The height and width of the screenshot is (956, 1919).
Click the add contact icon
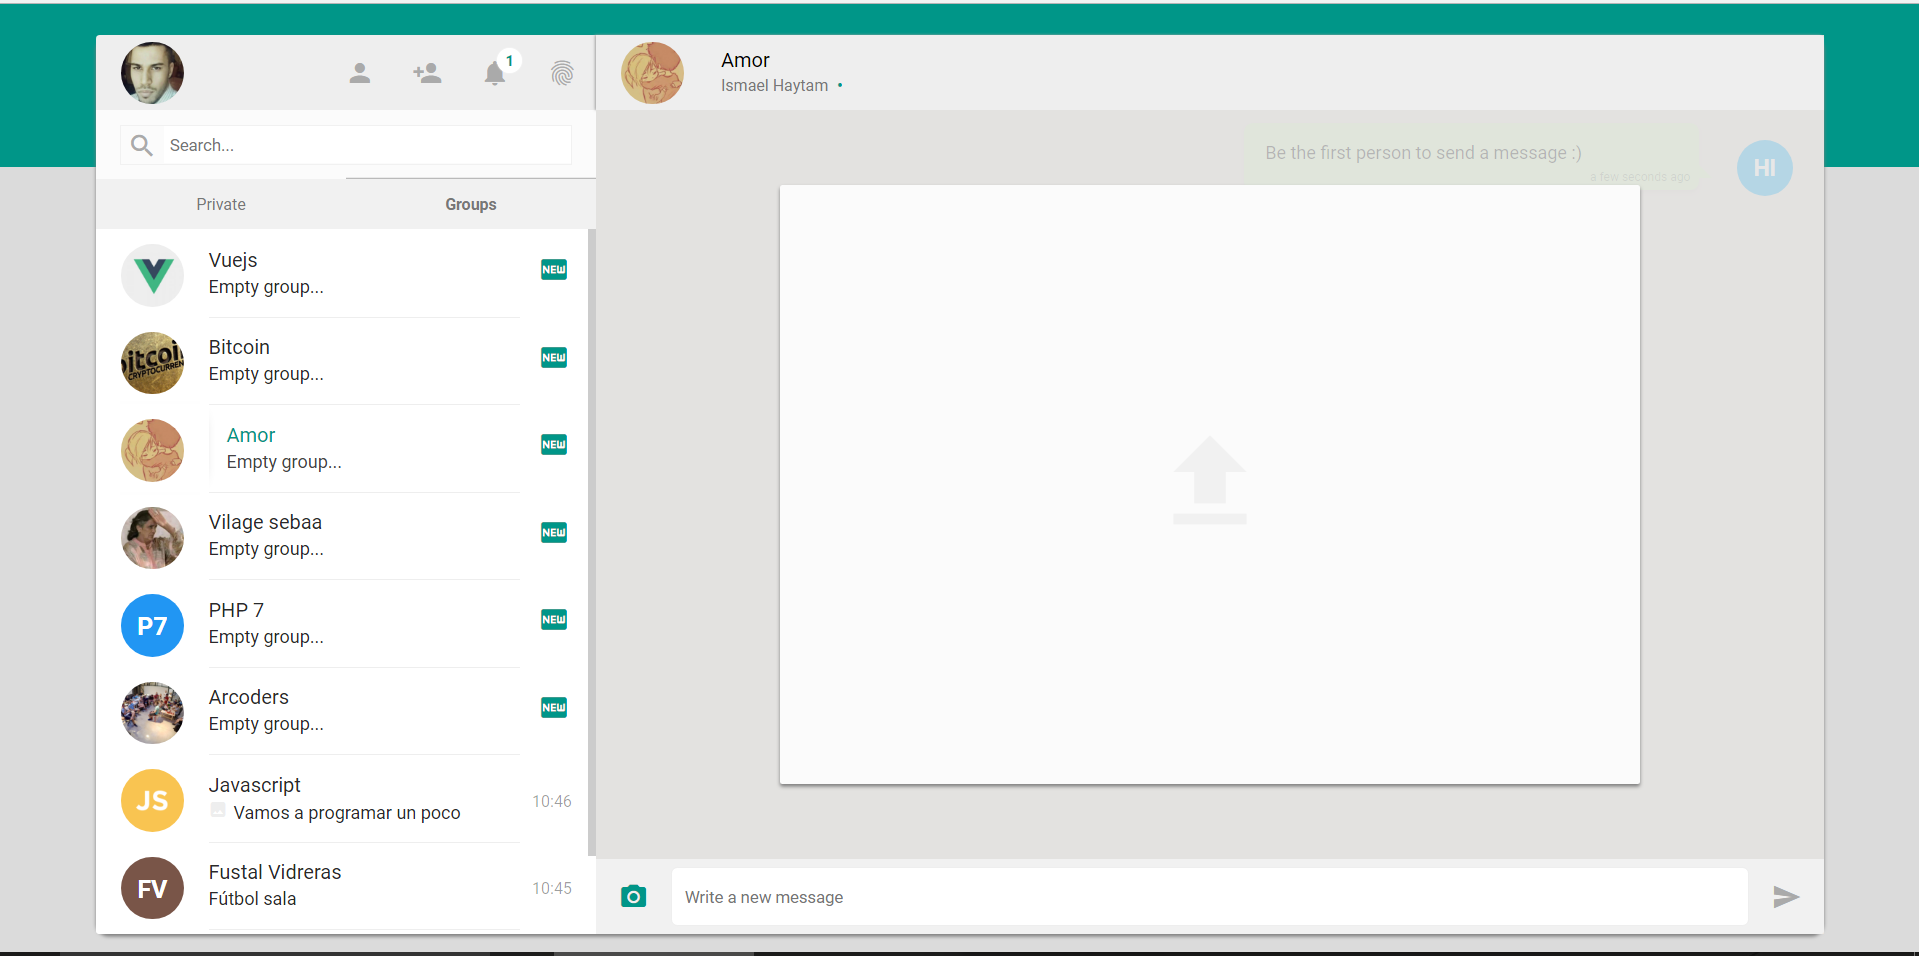[427, 73]
